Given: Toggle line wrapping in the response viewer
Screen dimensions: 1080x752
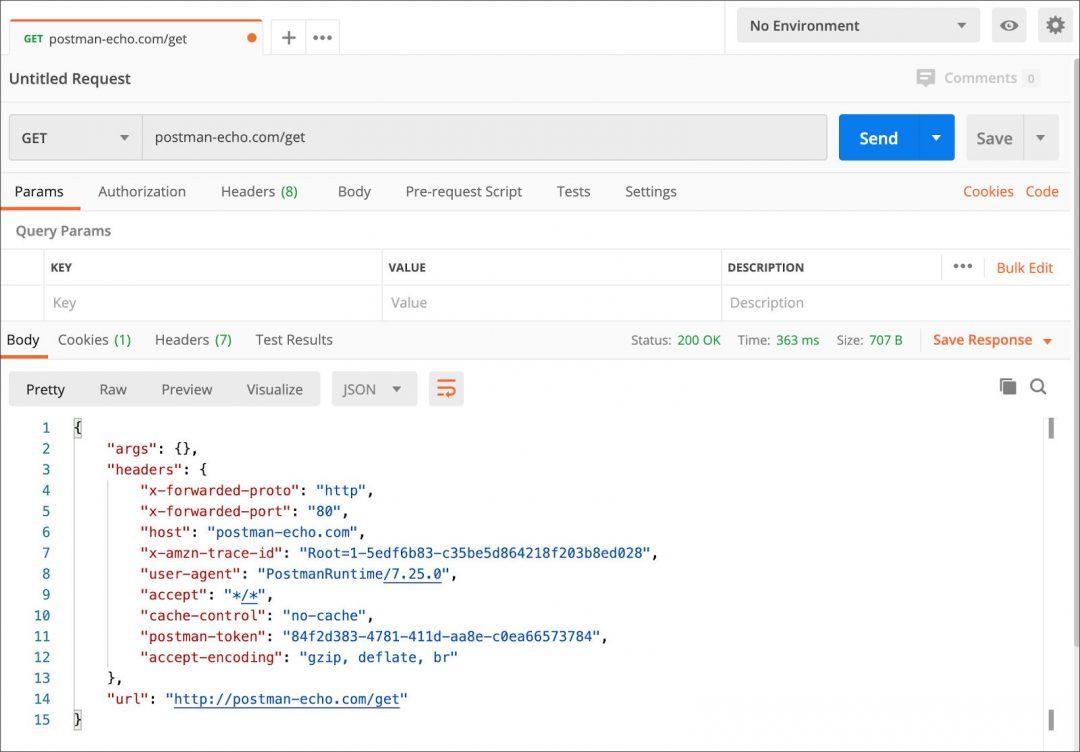Looking at the screenshot, I should click(446, 387).
